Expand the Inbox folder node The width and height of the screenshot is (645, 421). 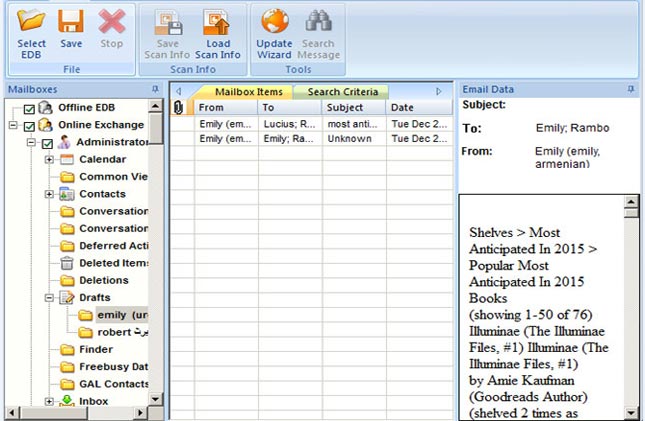(x=49, y=400)
